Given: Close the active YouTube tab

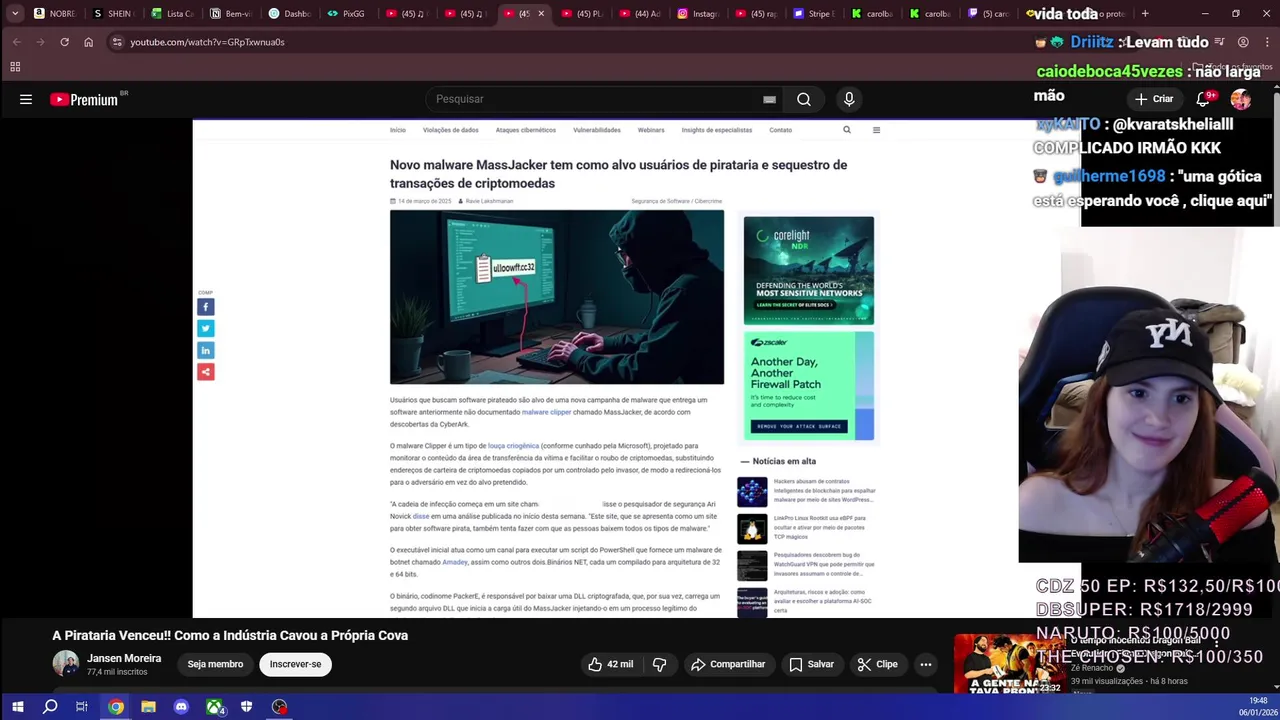Looking at the screenshot, I should click(x=541, y=14).
